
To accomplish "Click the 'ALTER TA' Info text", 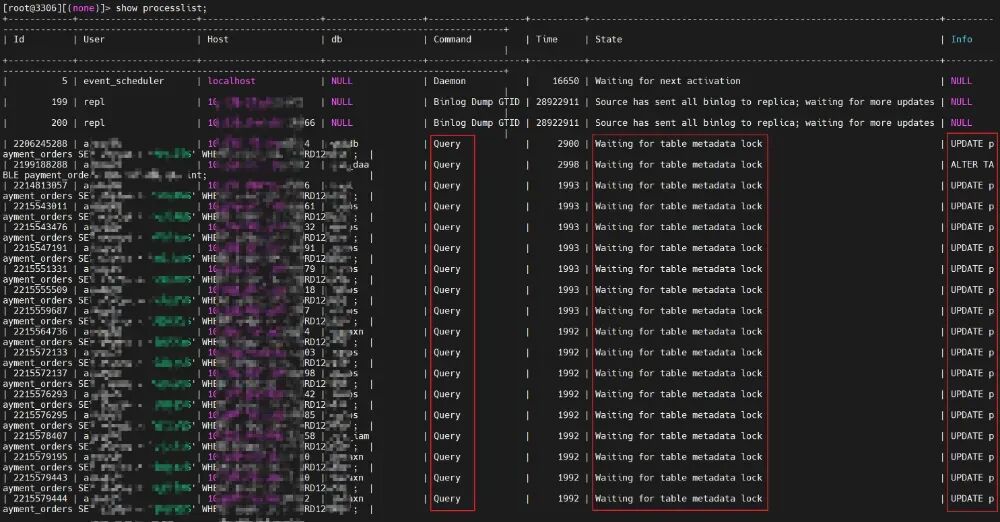I will pyautogui.click(x=972, y=165).
